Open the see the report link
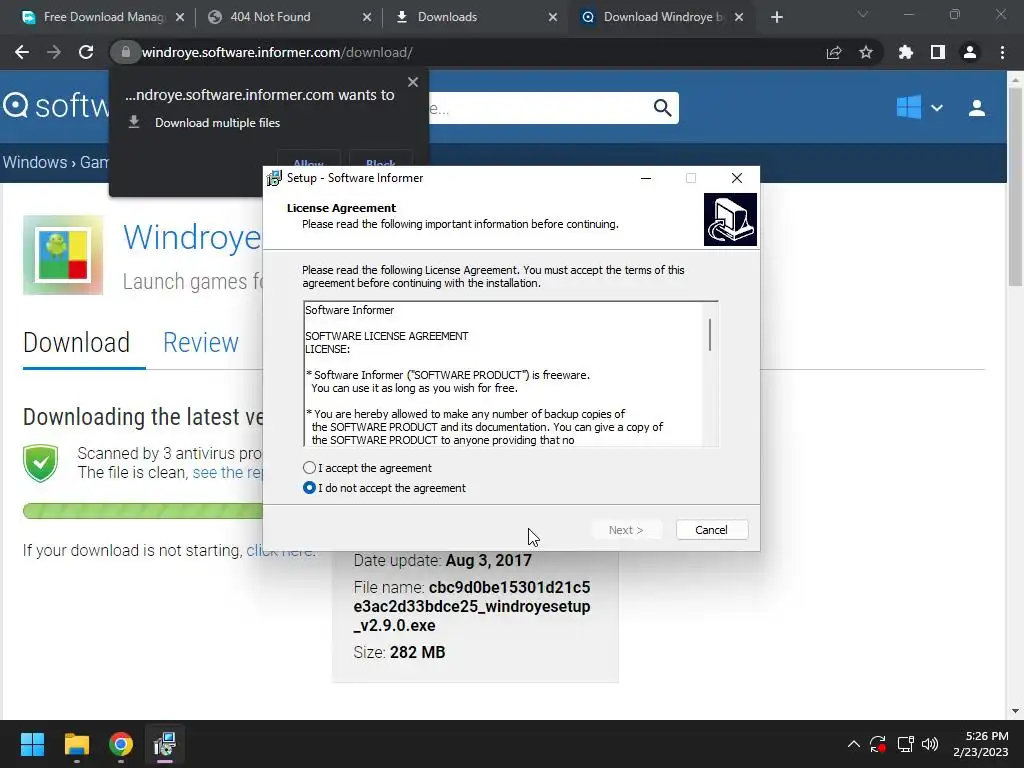 tap(227, 473)
